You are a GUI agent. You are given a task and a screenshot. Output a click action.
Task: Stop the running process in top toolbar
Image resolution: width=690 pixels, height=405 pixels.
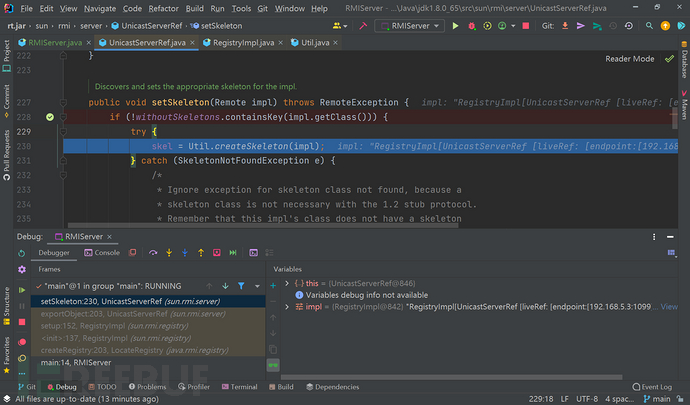coord(525,26)
